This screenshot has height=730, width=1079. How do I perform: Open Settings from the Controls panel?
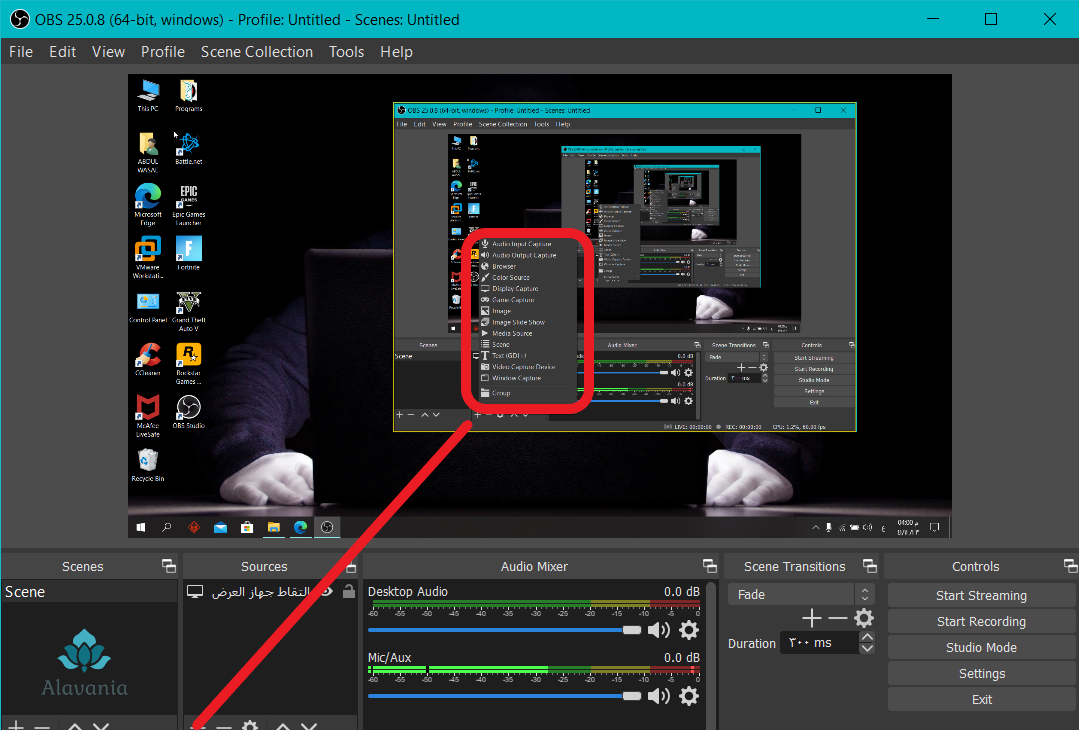point(981,674)
